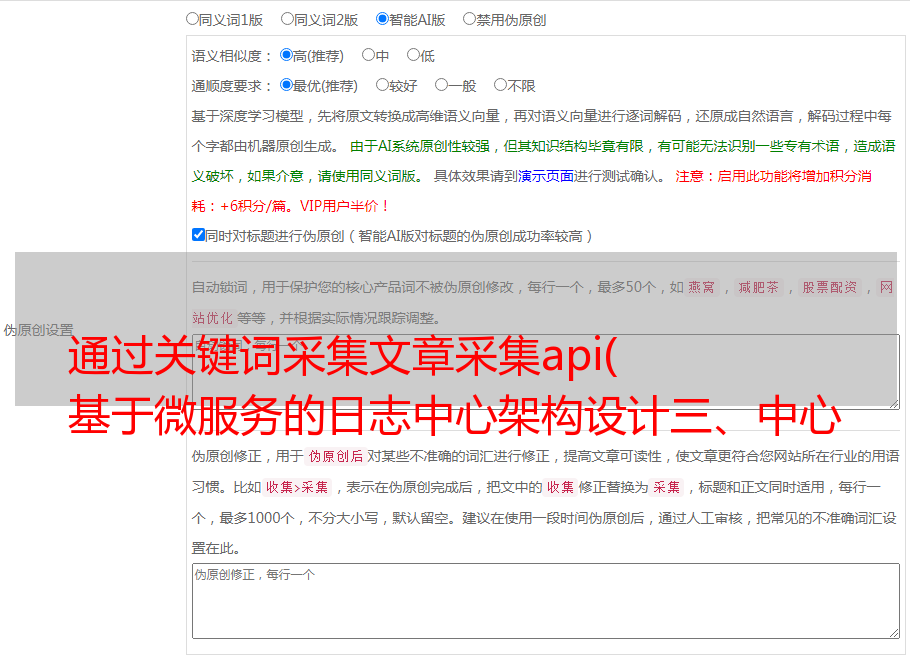Click the 伪原创后 highlighted tag
This screenshot has height=658, width=911.
(x=336, y=456)
